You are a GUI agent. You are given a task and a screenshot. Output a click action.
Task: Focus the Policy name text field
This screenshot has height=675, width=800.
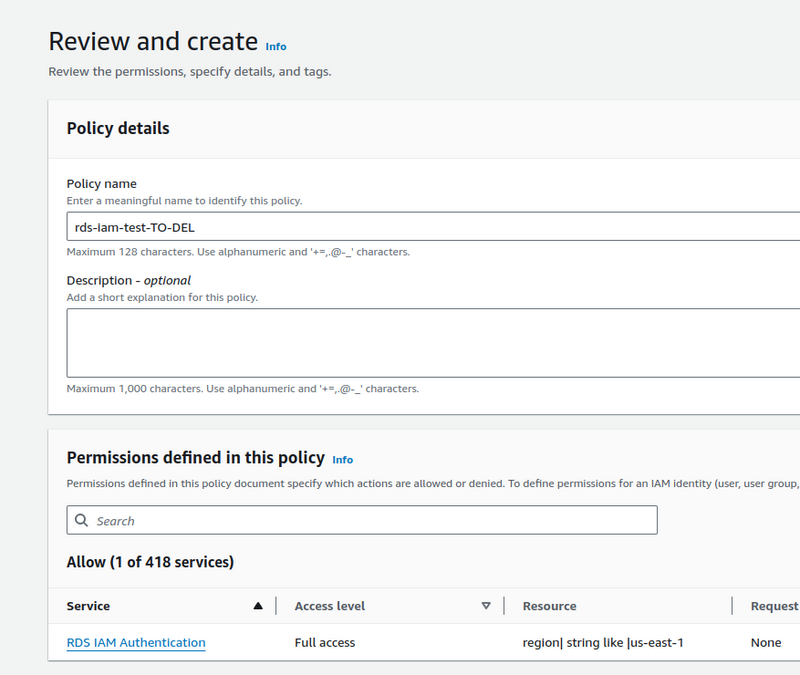(x=430, y=227)
